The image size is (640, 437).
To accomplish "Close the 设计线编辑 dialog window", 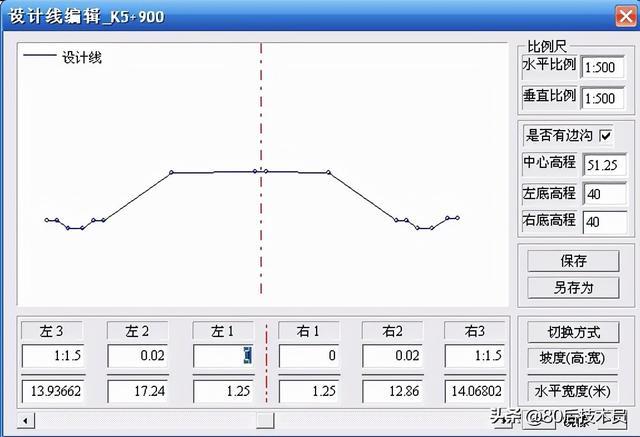I will 626,16.
